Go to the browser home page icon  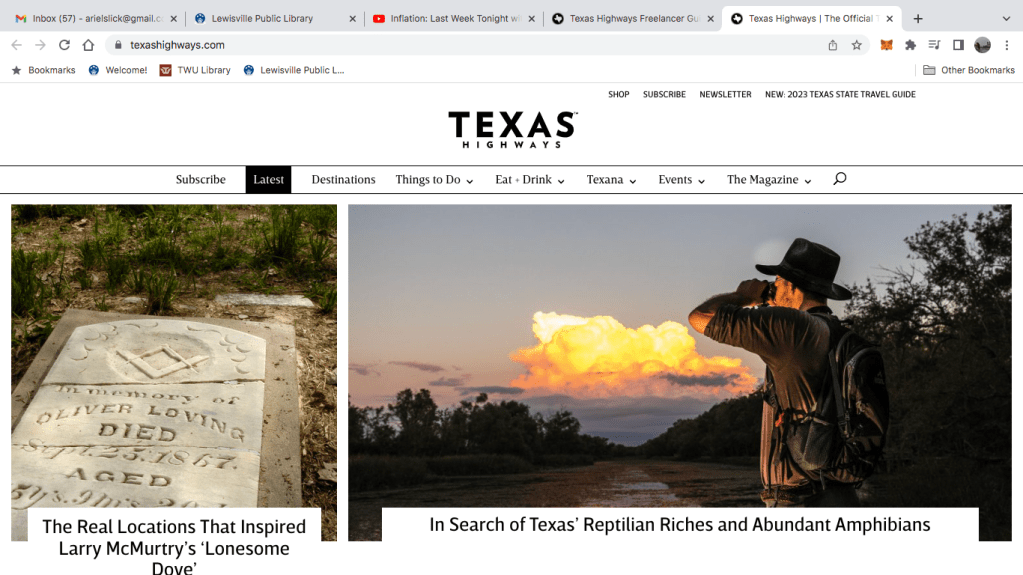click(x=88, y=45)
